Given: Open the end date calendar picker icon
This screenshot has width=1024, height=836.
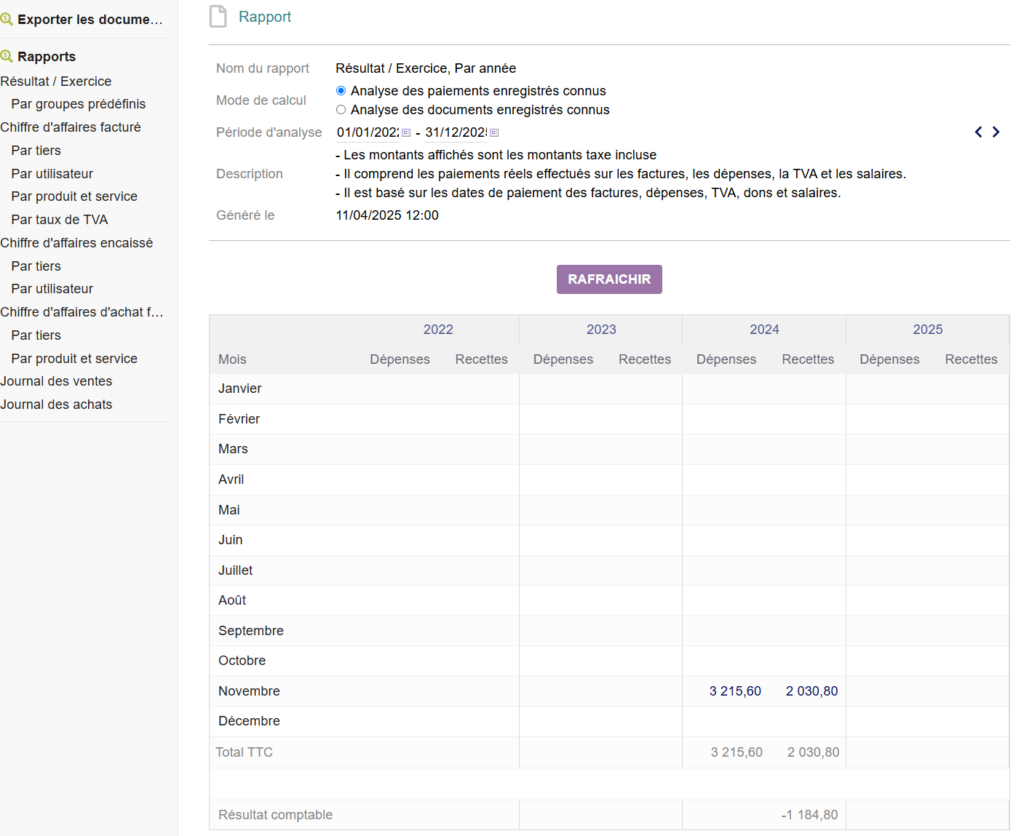Looking at the screenshot, I should pyautogui.click(x=494, y=132).
